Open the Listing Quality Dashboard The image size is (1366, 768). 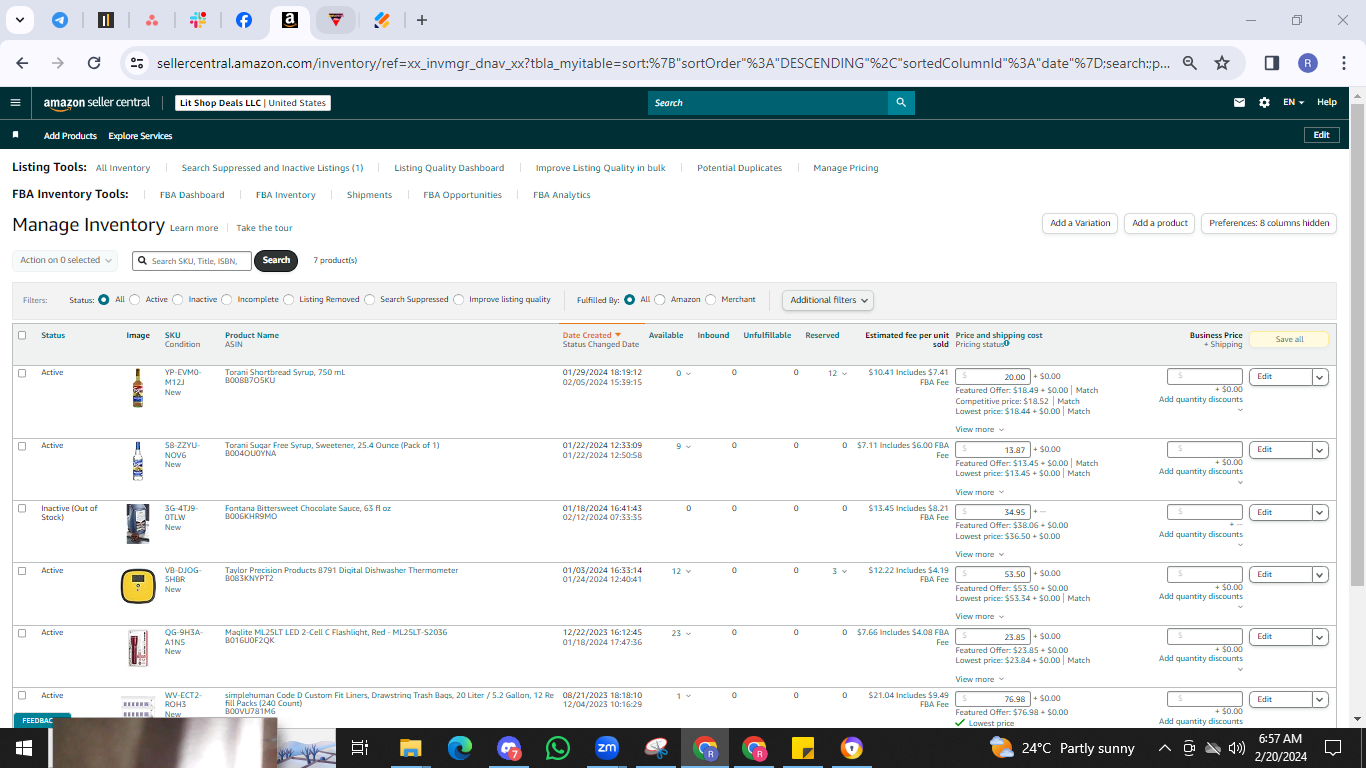coord(449,168)
